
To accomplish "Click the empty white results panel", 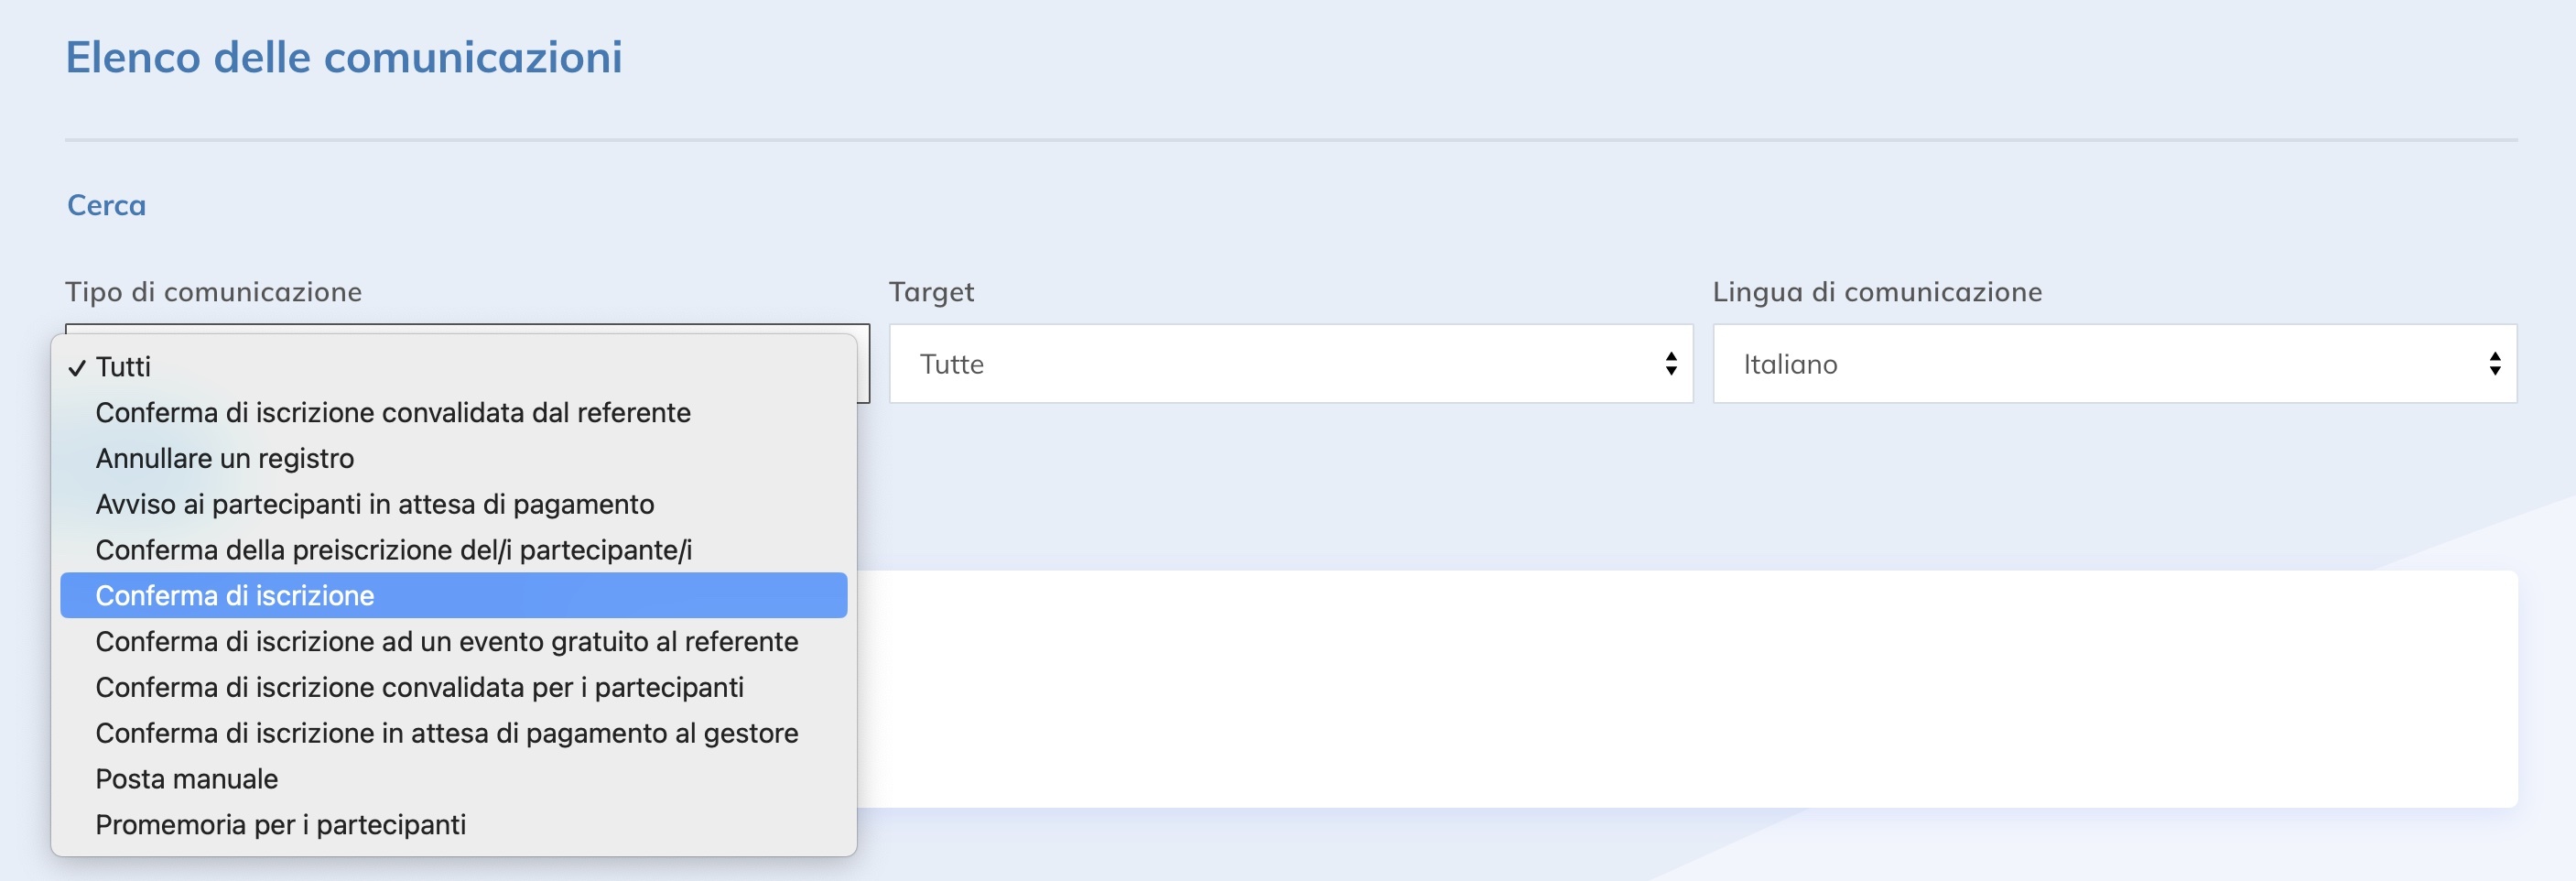I will coord(1680,688).
